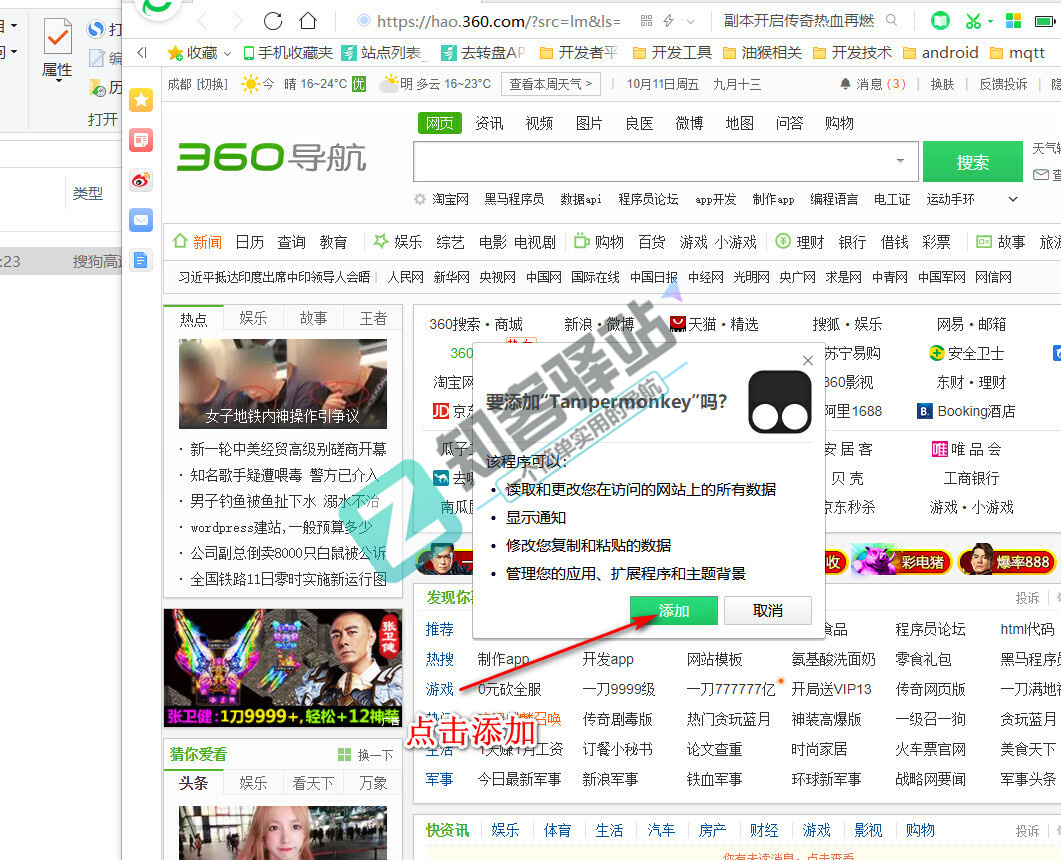The height and width of the screenshot is (860, 1061).
Task: Select the scissors screenshot tool in toolbar
Action: [972, 20]
